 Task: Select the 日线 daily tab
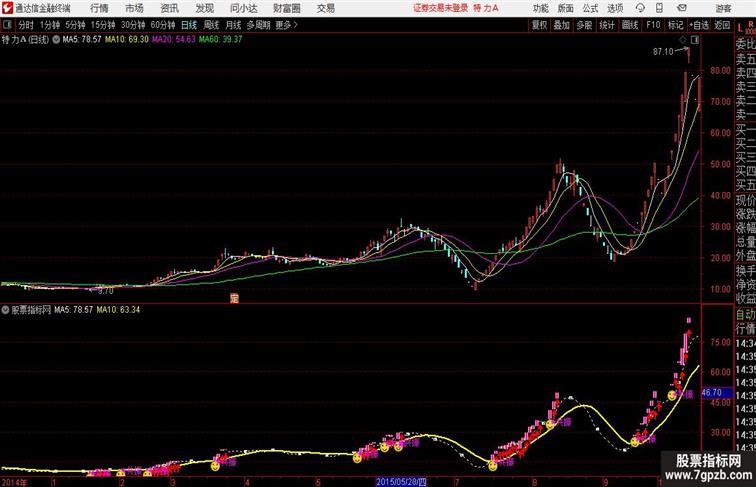click(x=189, y=25)
